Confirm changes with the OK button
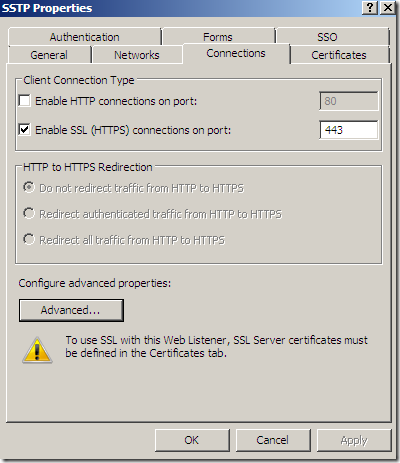 pyautogui.click(x=192, y=440)
